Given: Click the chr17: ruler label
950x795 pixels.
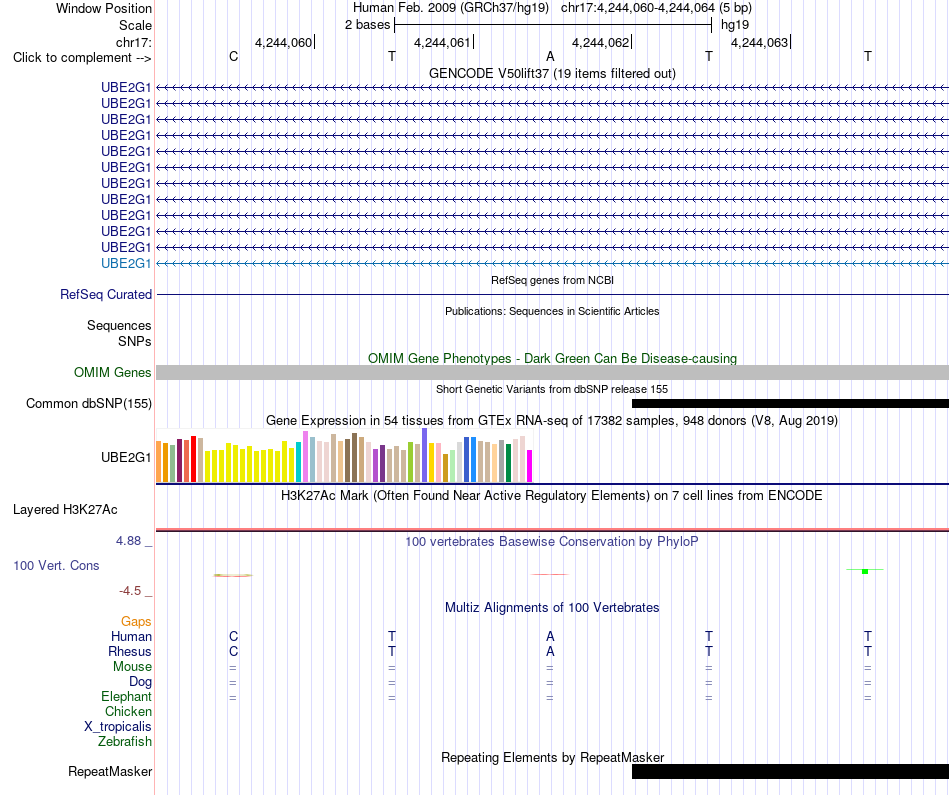Looking at the screenshot, I should tap(133, 42).
